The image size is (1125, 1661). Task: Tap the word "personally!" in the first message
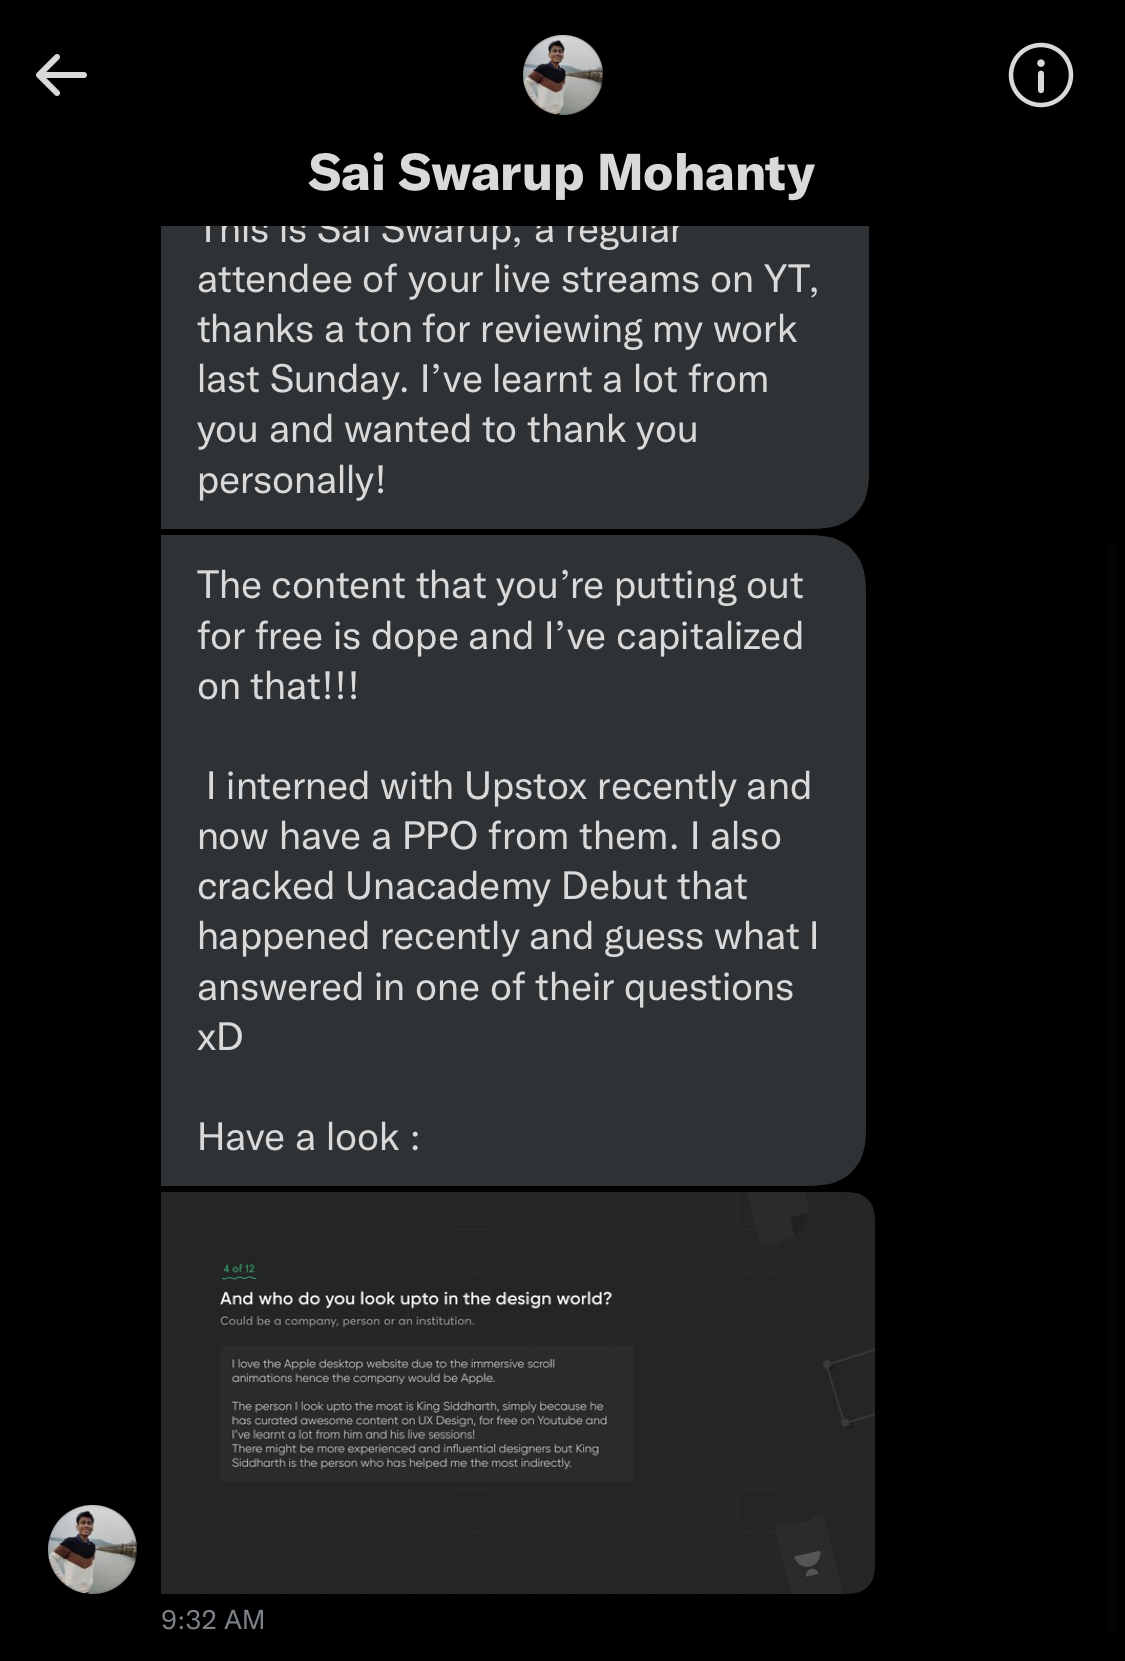click(291, 480)
